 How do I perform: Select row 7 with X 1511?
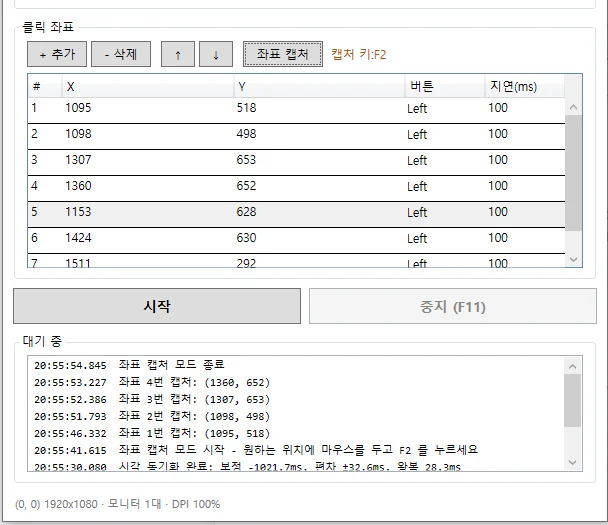297,261
